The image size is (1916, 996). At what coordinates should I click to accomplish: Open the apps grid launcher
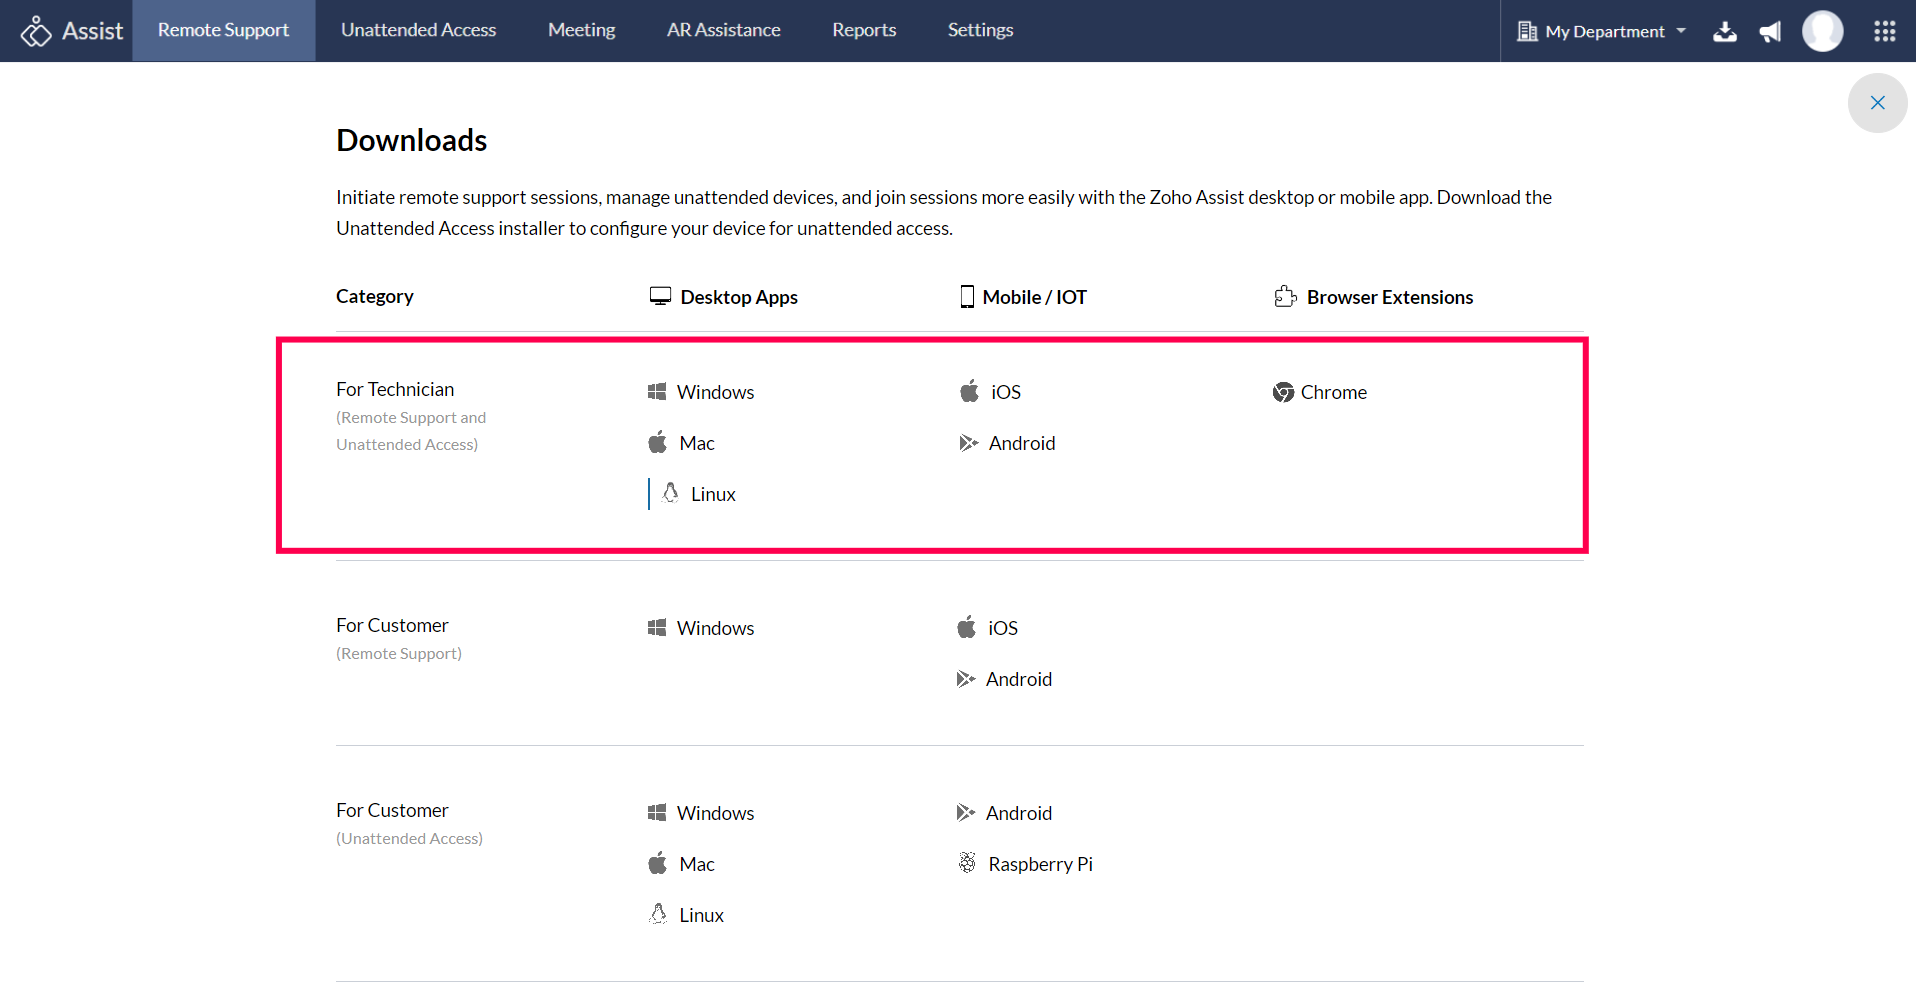[1884, 31]
